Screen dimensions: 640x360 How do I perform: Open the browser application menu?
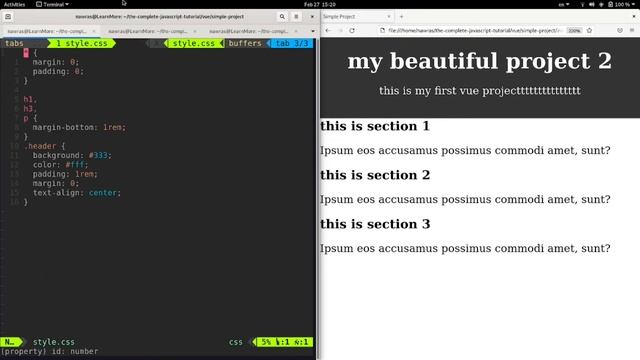[x=632, y=31]
